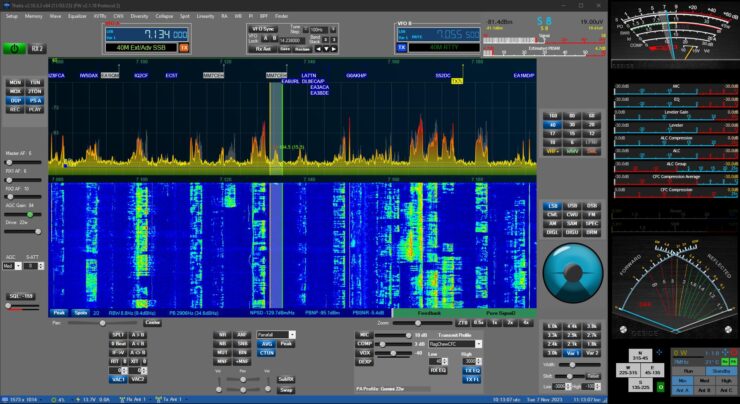Toggle the REC record button

click(x=15, y=109)
